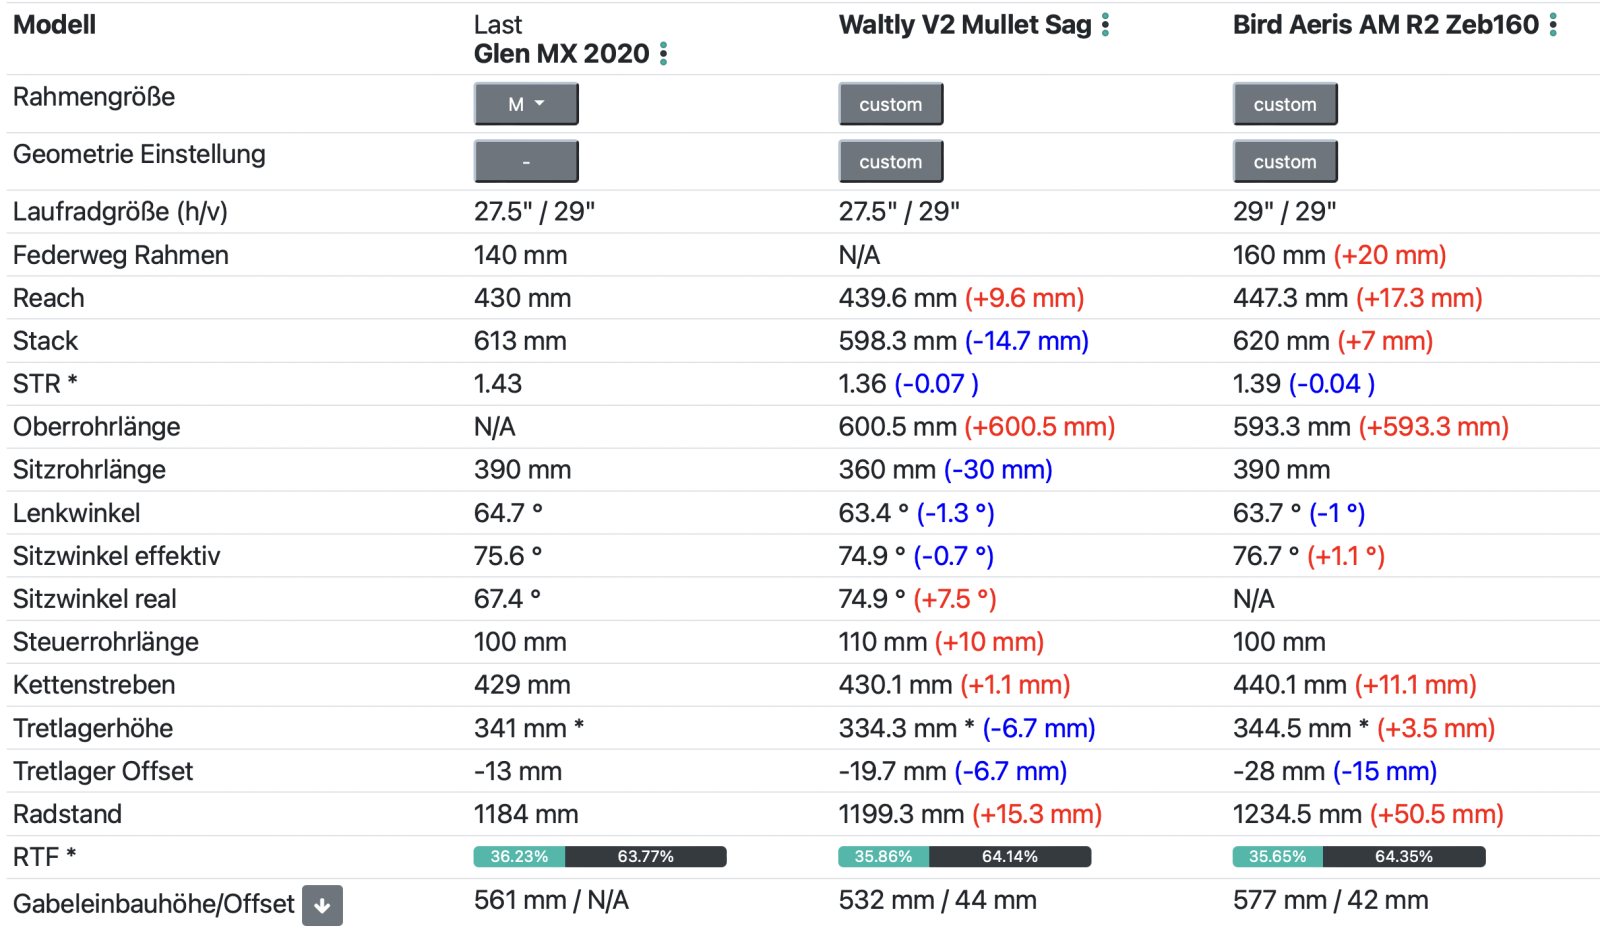
Task: Click three-dot menu for Bird Aeris AM R2
Action: (x=1553, y=25)
